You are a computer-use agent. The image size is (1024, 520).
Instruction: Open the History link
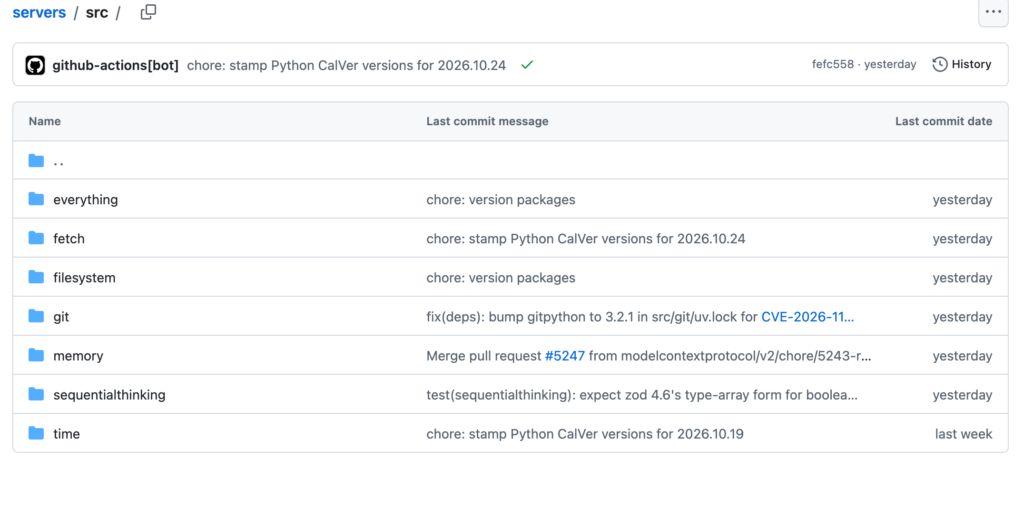tap(962, 64)
